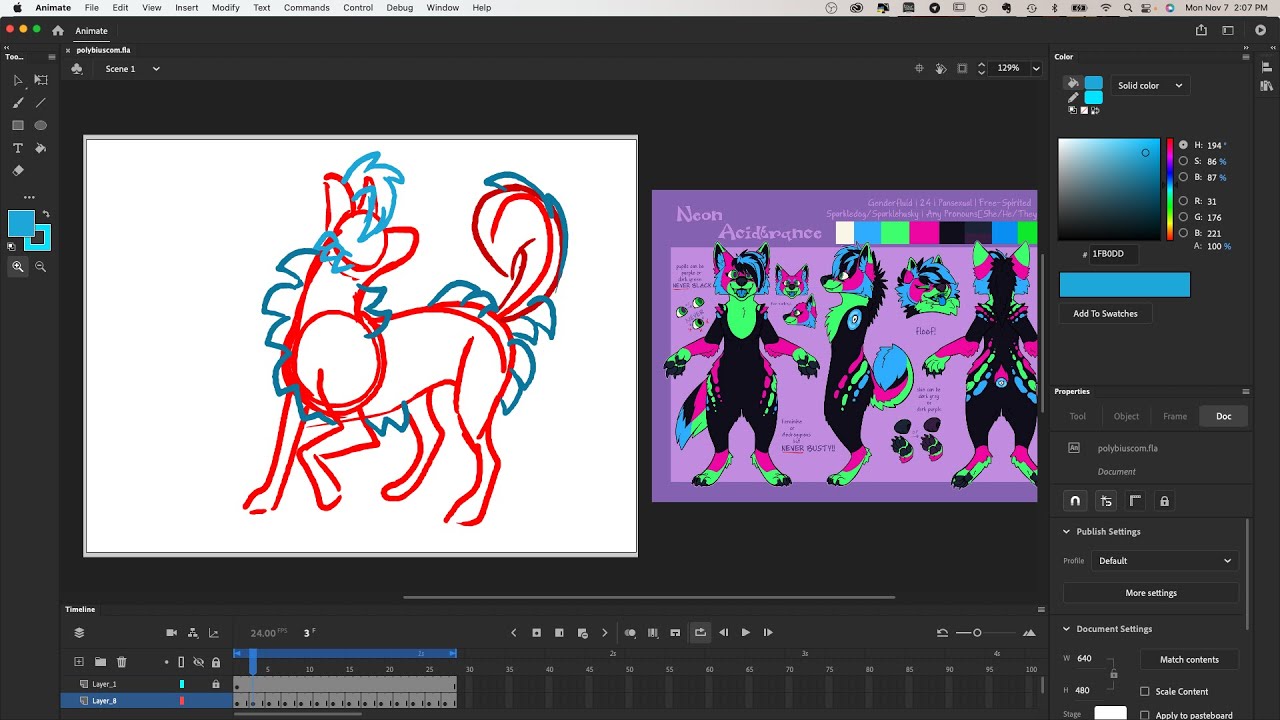This screenshot has height=720, width=1280.
Task: Click the clip content outside stage icon
Action: [962, 68]
